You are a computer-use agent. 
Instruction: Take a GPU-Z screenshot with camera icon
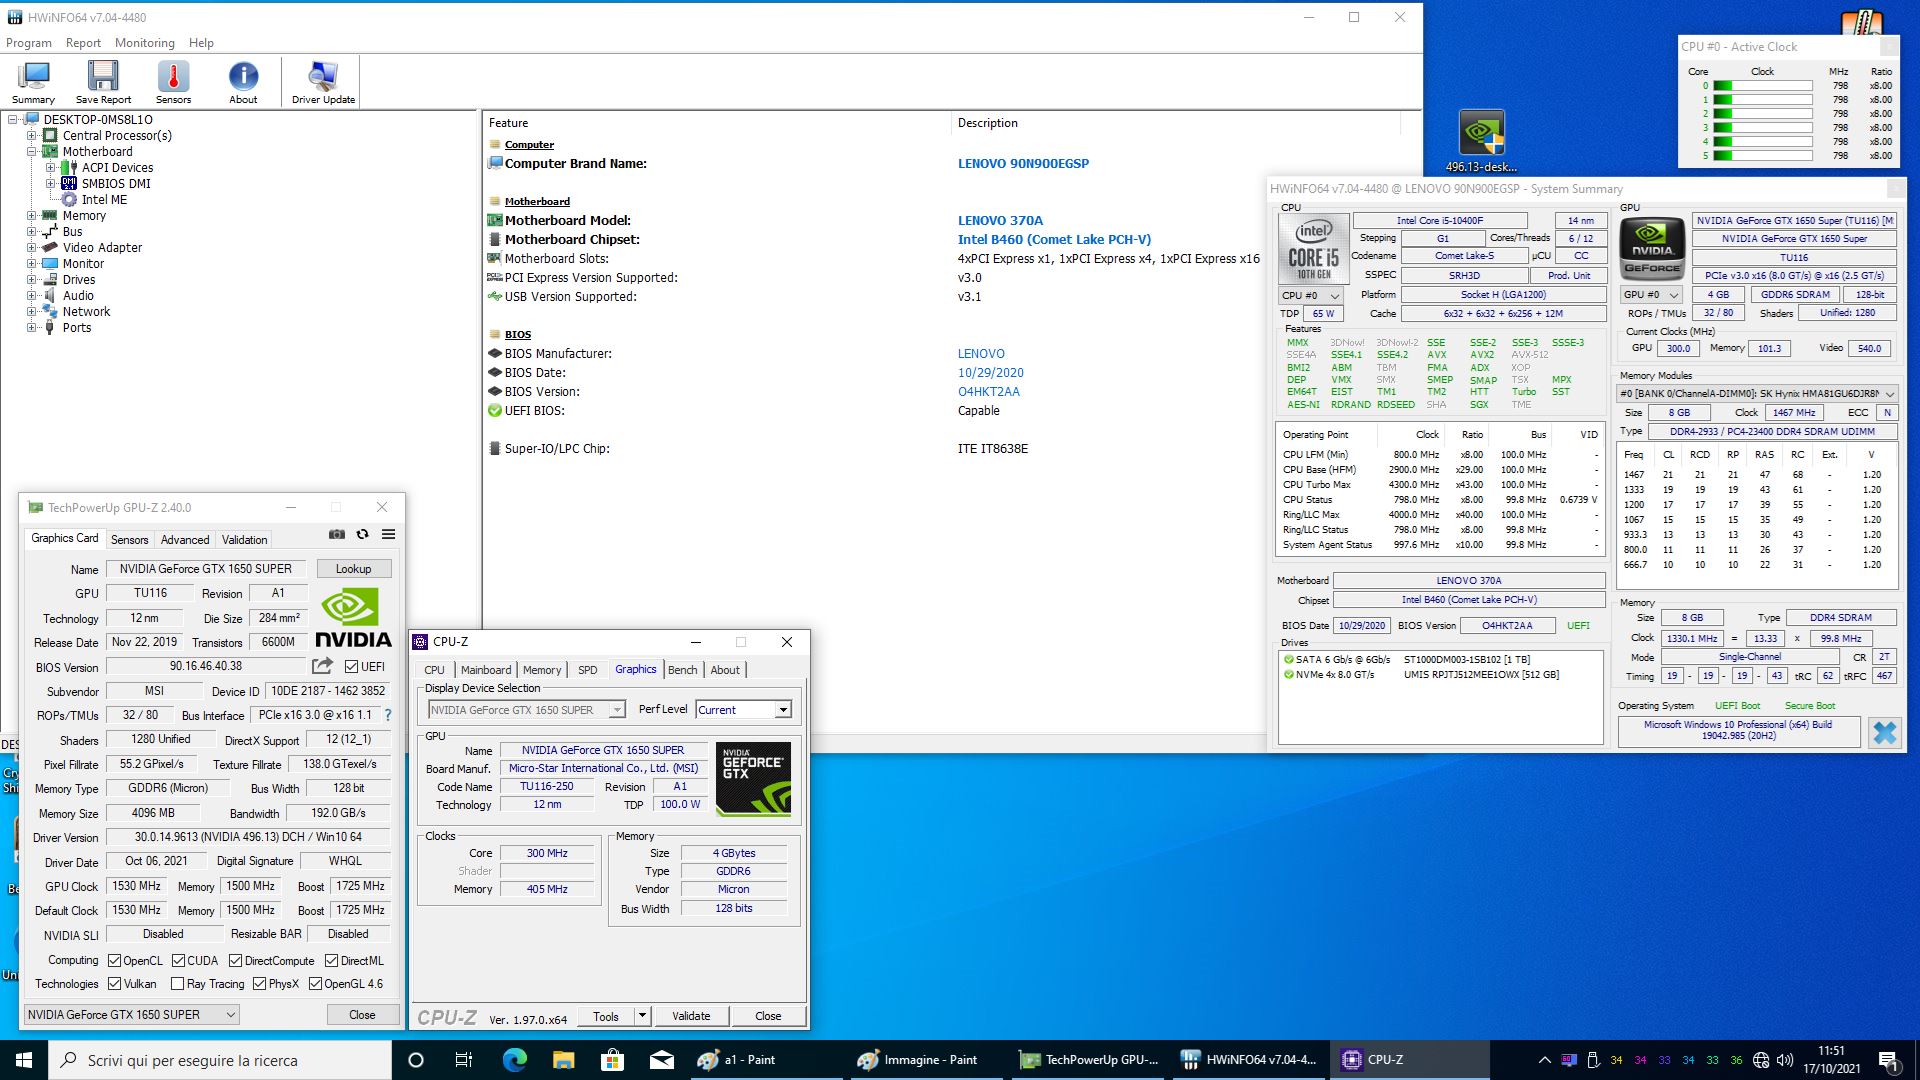coord(337,534)
